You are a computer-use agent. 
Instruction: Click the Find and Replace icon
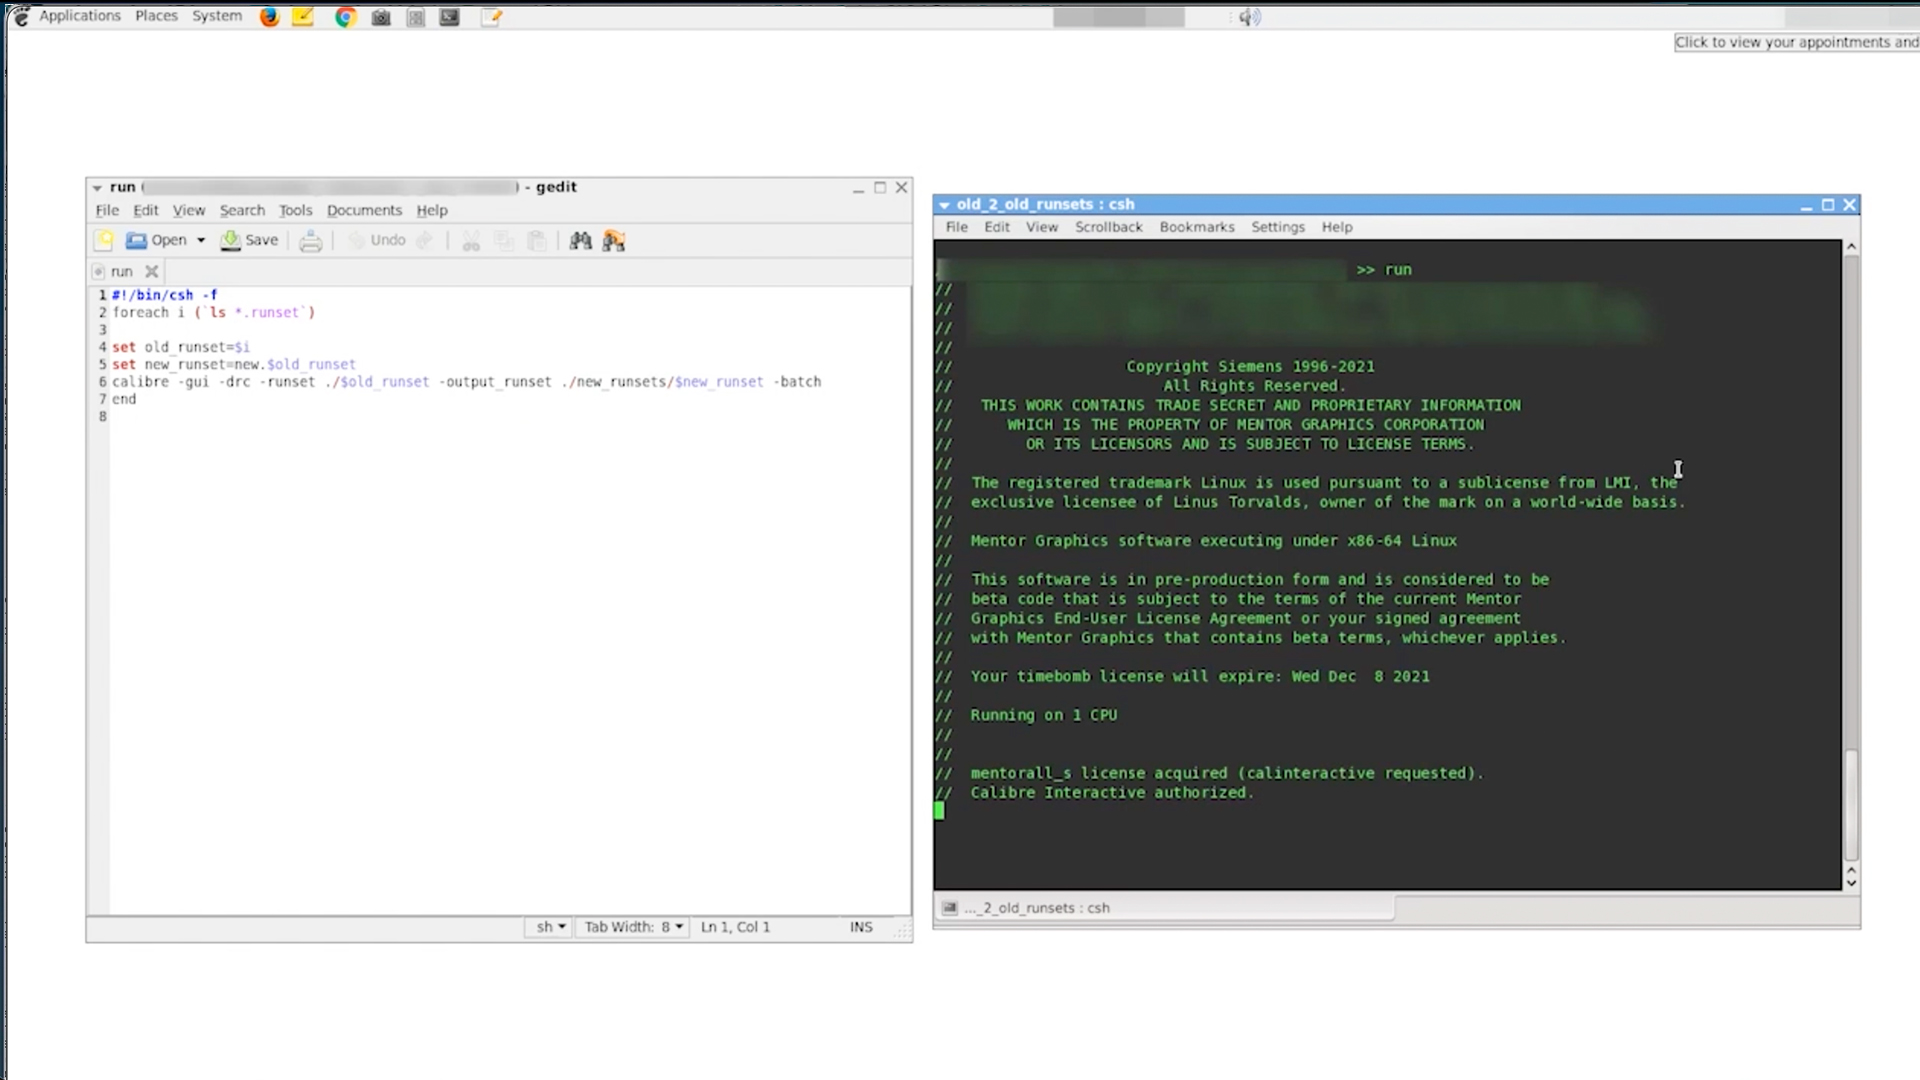coord(614,241)
